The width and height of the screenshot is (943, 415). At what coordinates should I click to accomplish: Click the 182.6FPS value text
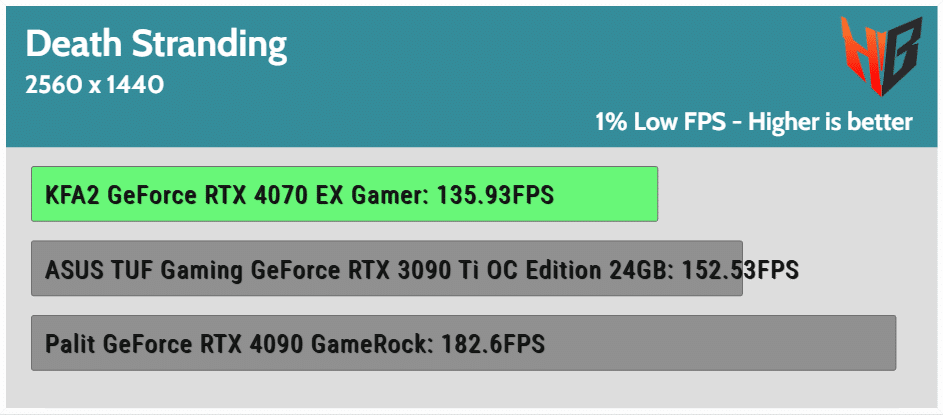tap(493, 344)
